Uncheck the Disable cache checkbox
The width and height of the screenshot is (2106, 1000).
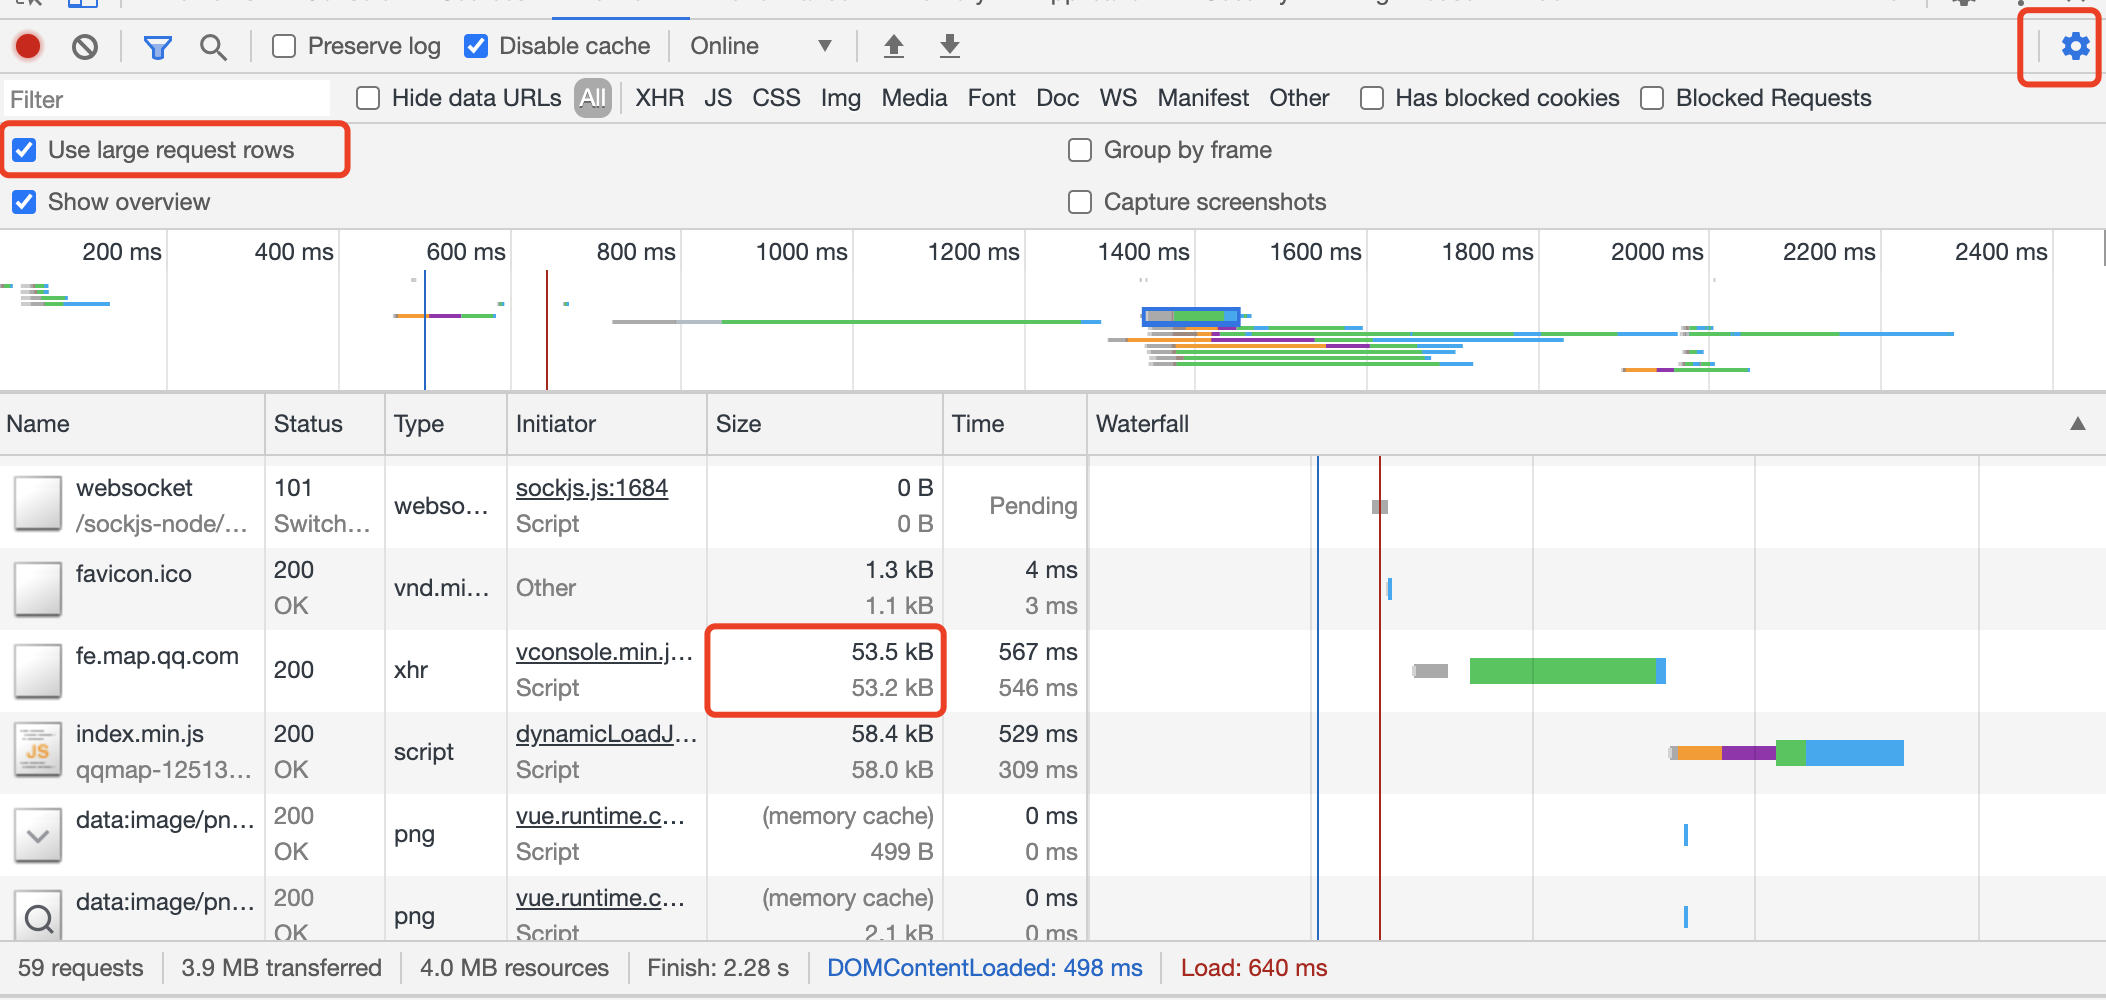477,46
